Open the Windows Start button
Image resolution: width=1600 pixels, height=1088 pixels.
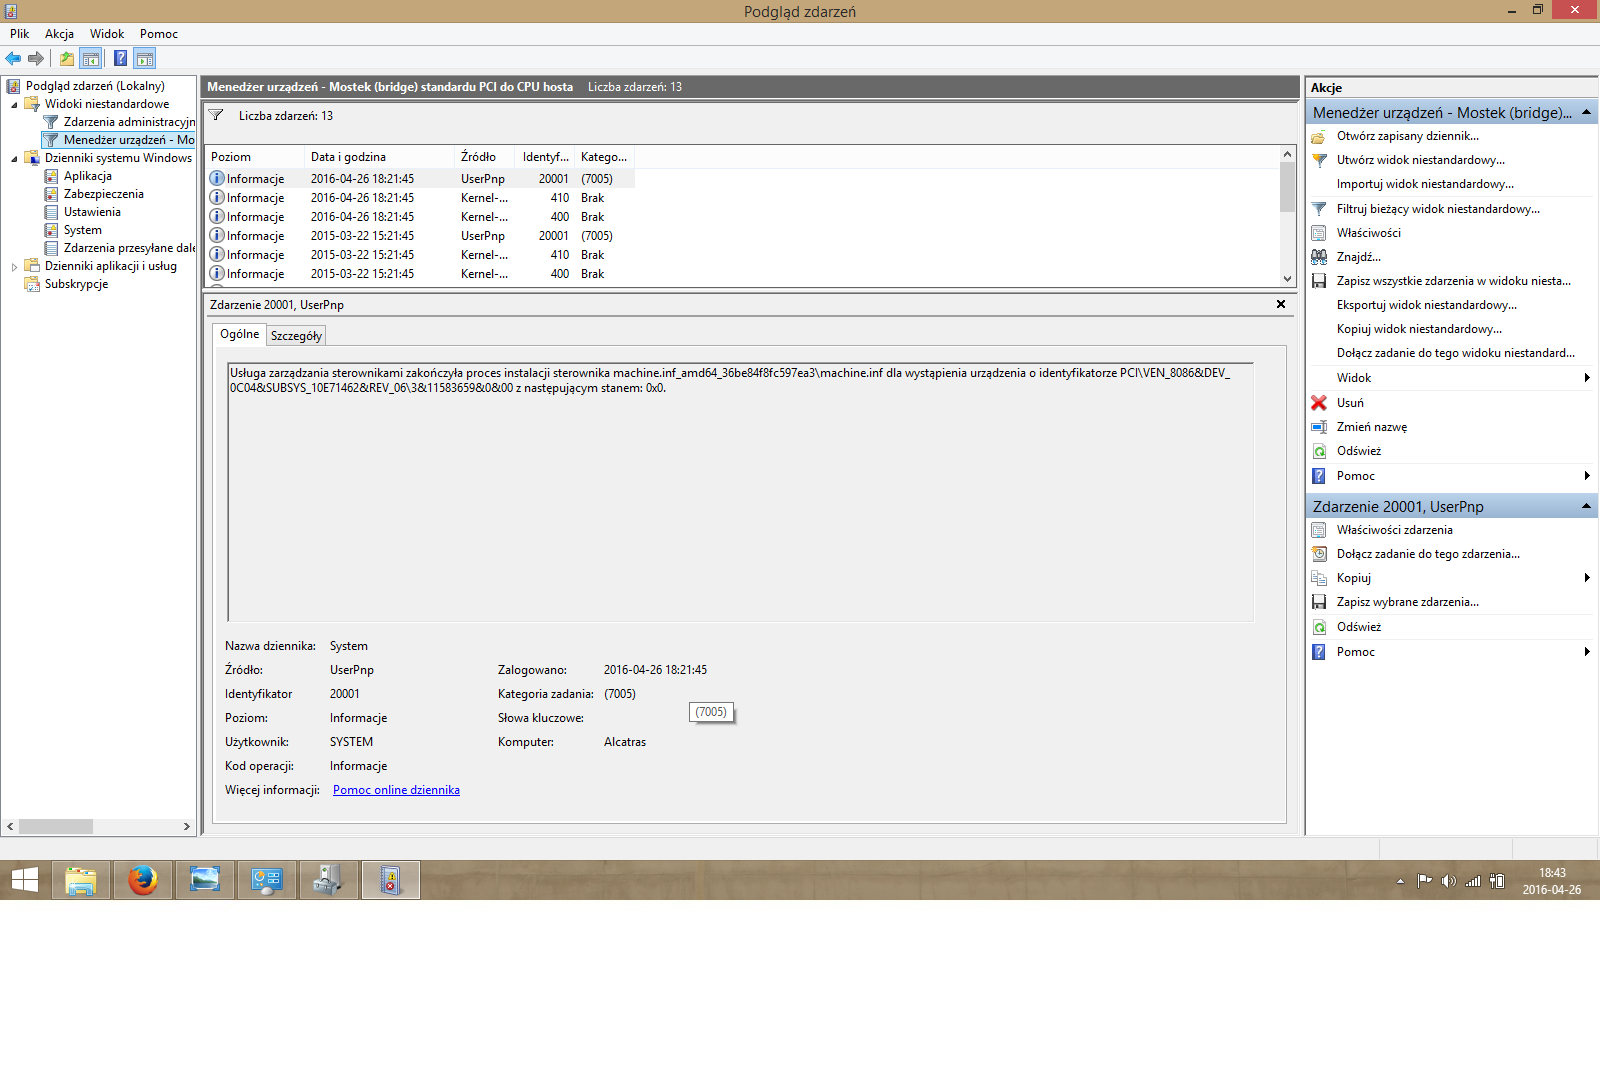(24, 880)
